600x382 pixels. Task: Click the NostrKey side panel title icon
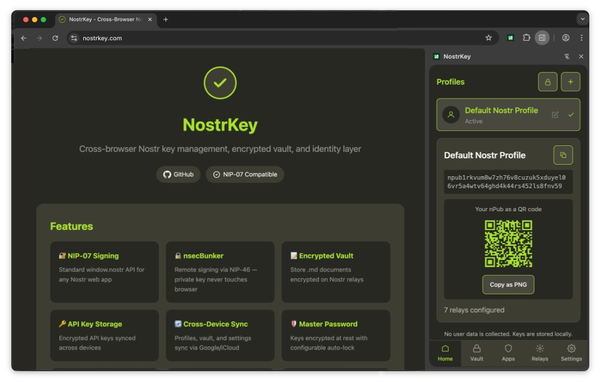pyautogui.click(x=436, y=57)
